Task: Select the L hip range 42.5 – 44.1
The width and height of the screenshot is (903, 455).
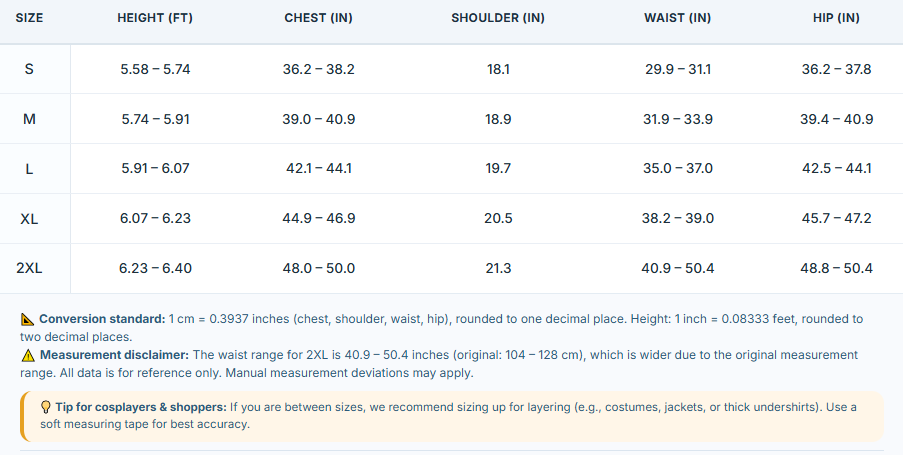Action: point(836,169)
